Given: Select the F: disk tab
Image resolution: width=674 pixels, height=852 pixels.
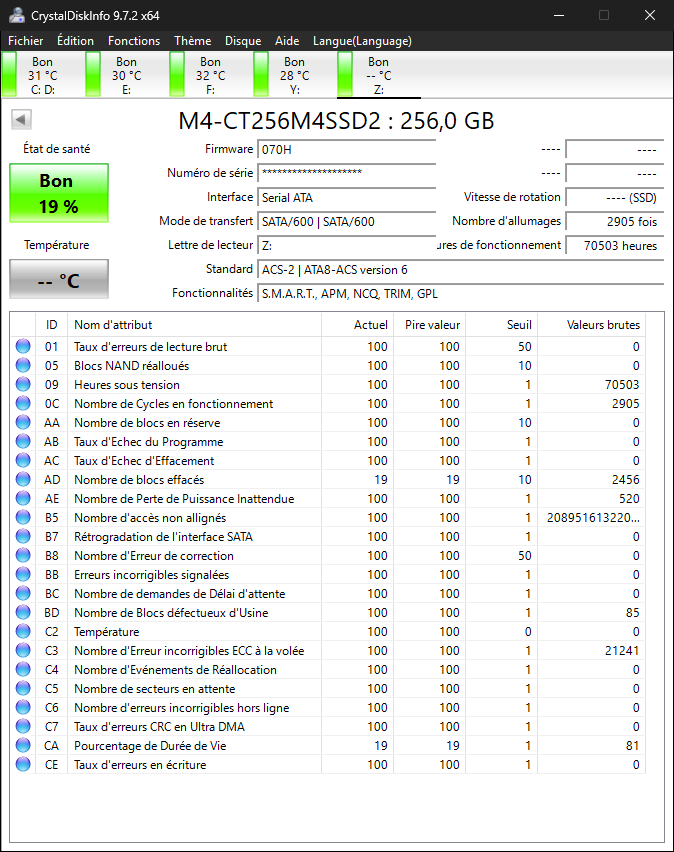Looking at the screenshot, I should pos(210,76).
